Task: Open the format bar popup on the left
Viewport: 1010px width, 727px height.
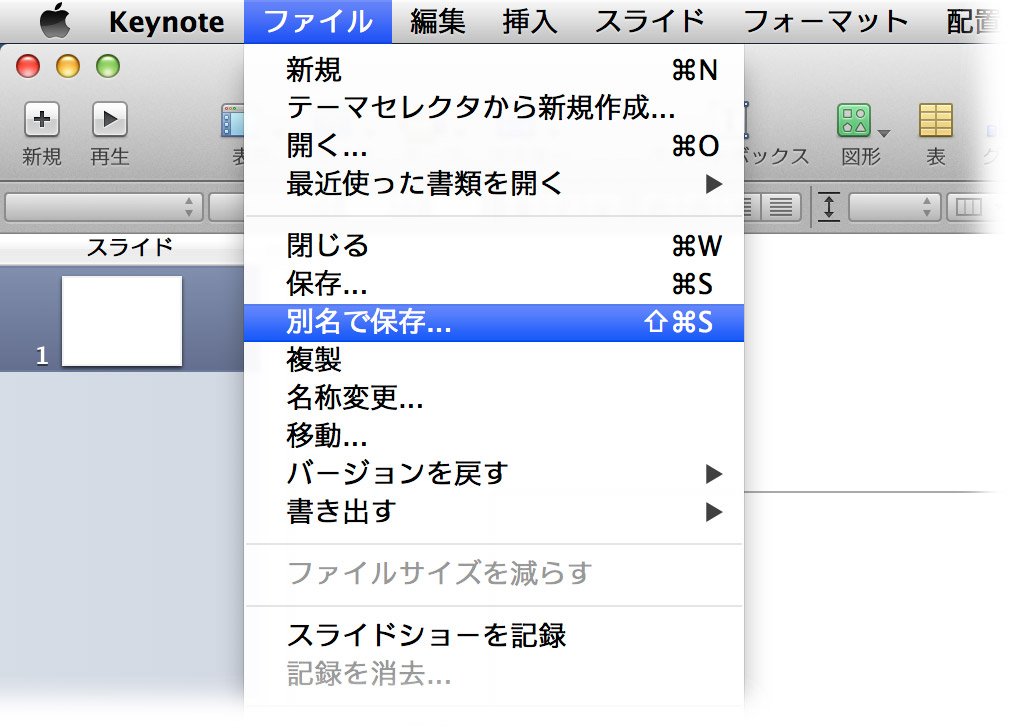Action: click(104, 207)
